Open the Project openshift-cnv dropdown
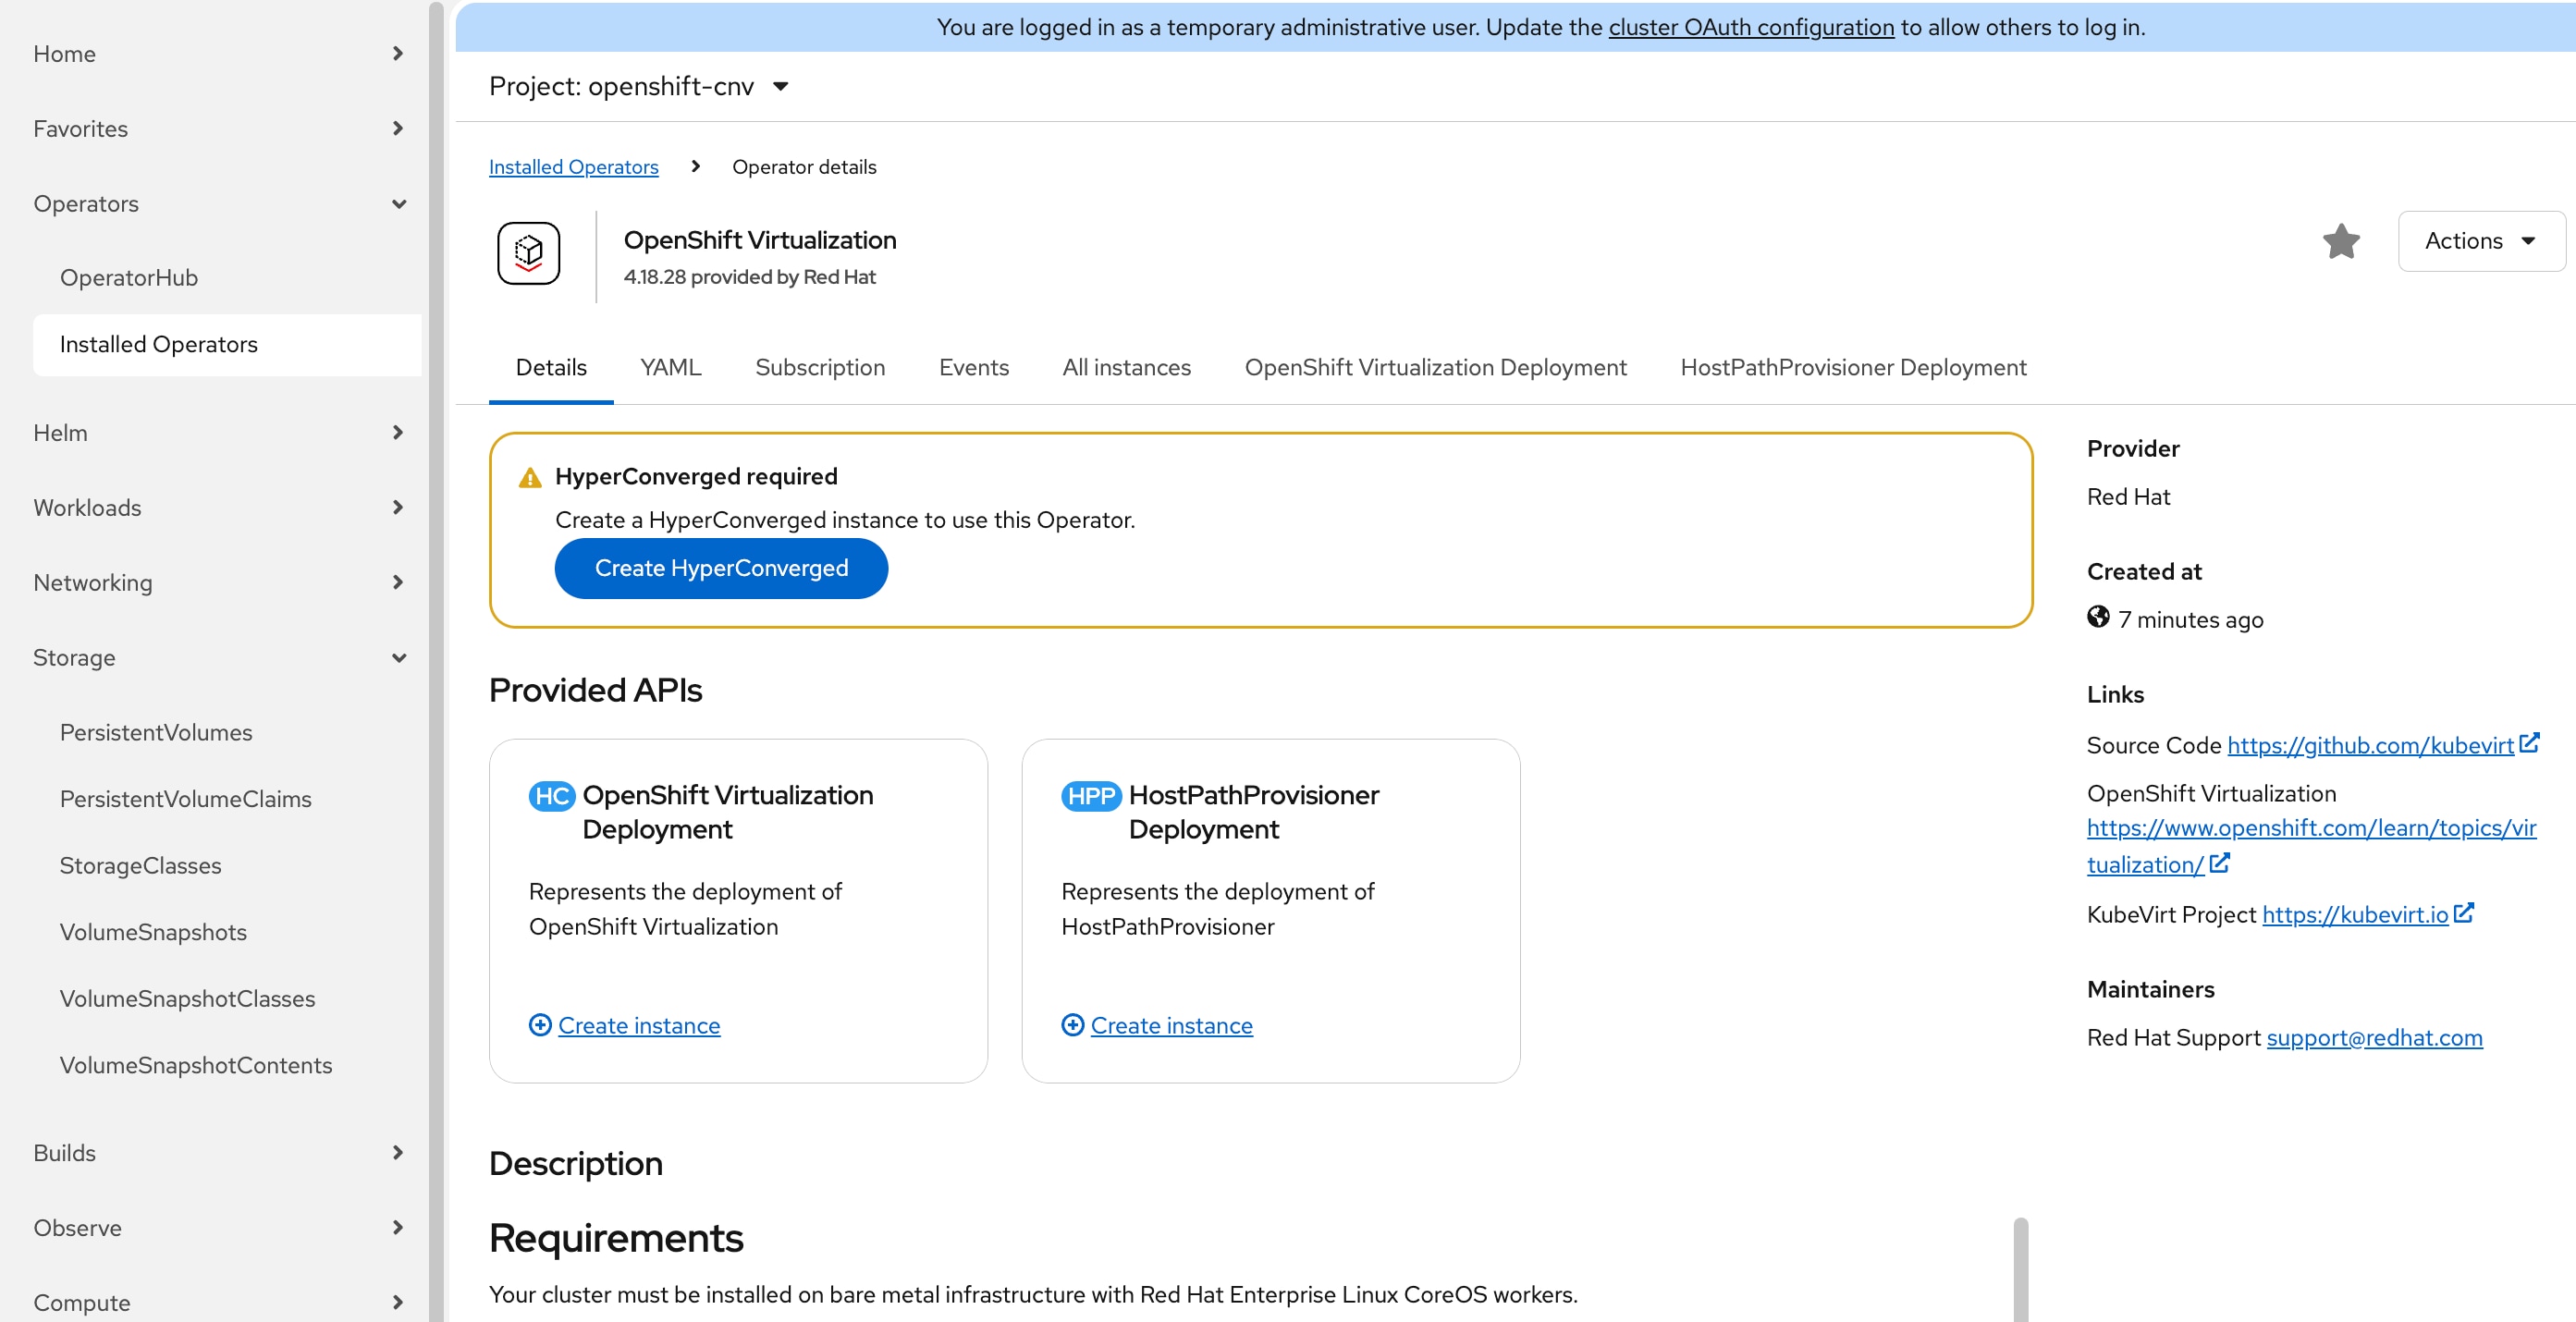2576x1322 pixels. click(639, 87)
